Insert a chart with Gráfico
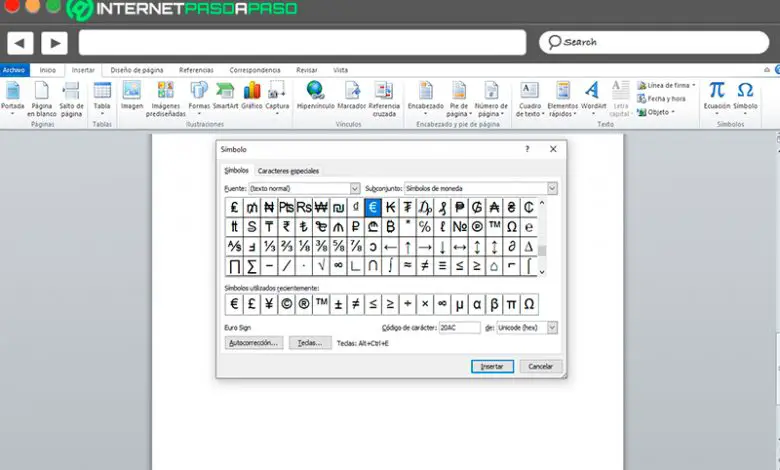 point(252,95)
